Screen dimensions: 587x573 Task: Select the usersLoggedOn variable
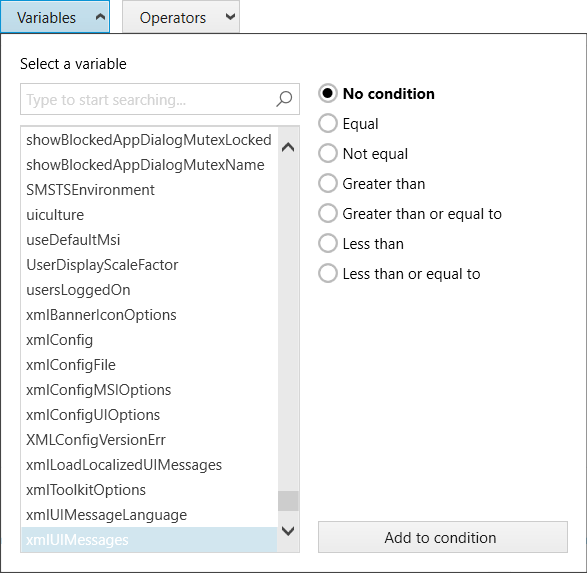[149, 290]
